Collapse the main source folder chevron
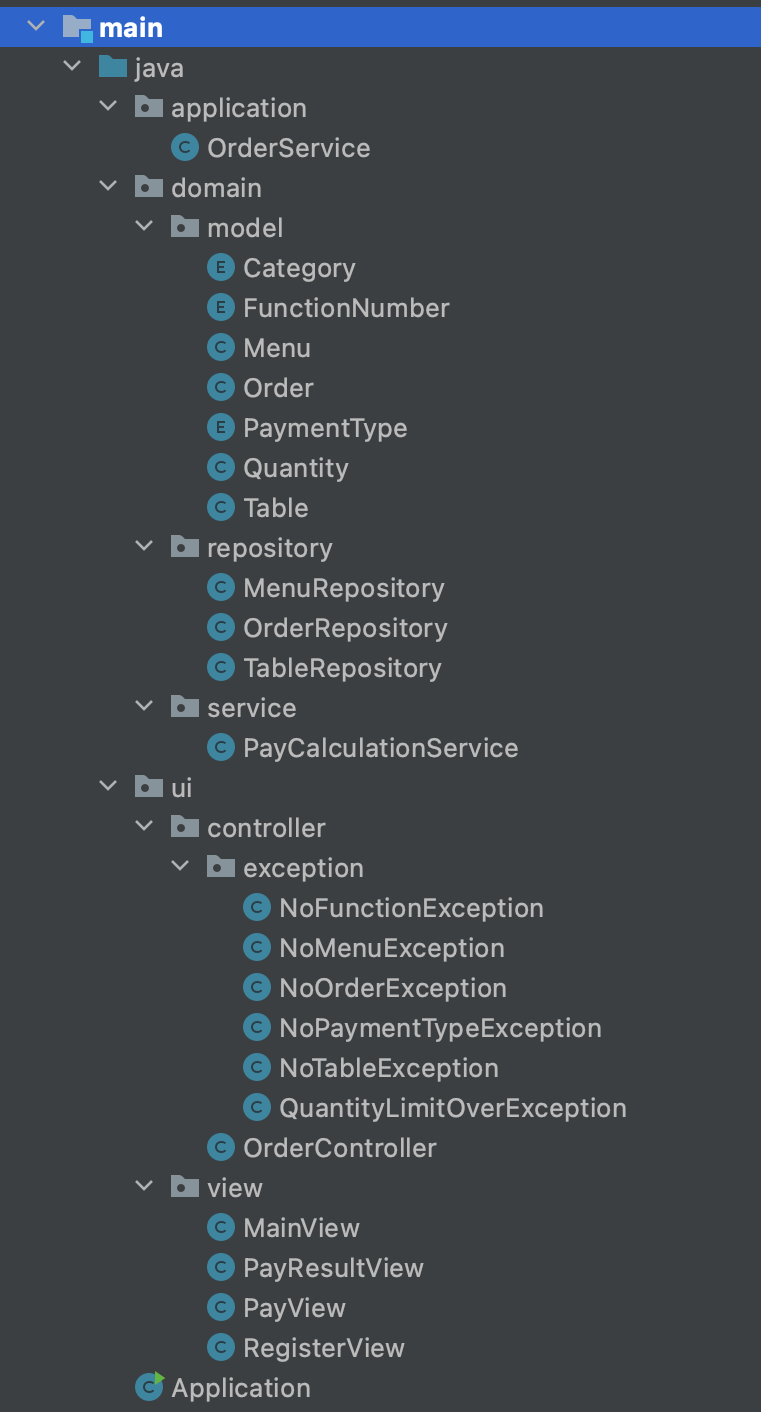Image resolution: width=761 pixels, height=1412 pixels. coord(37,27)
